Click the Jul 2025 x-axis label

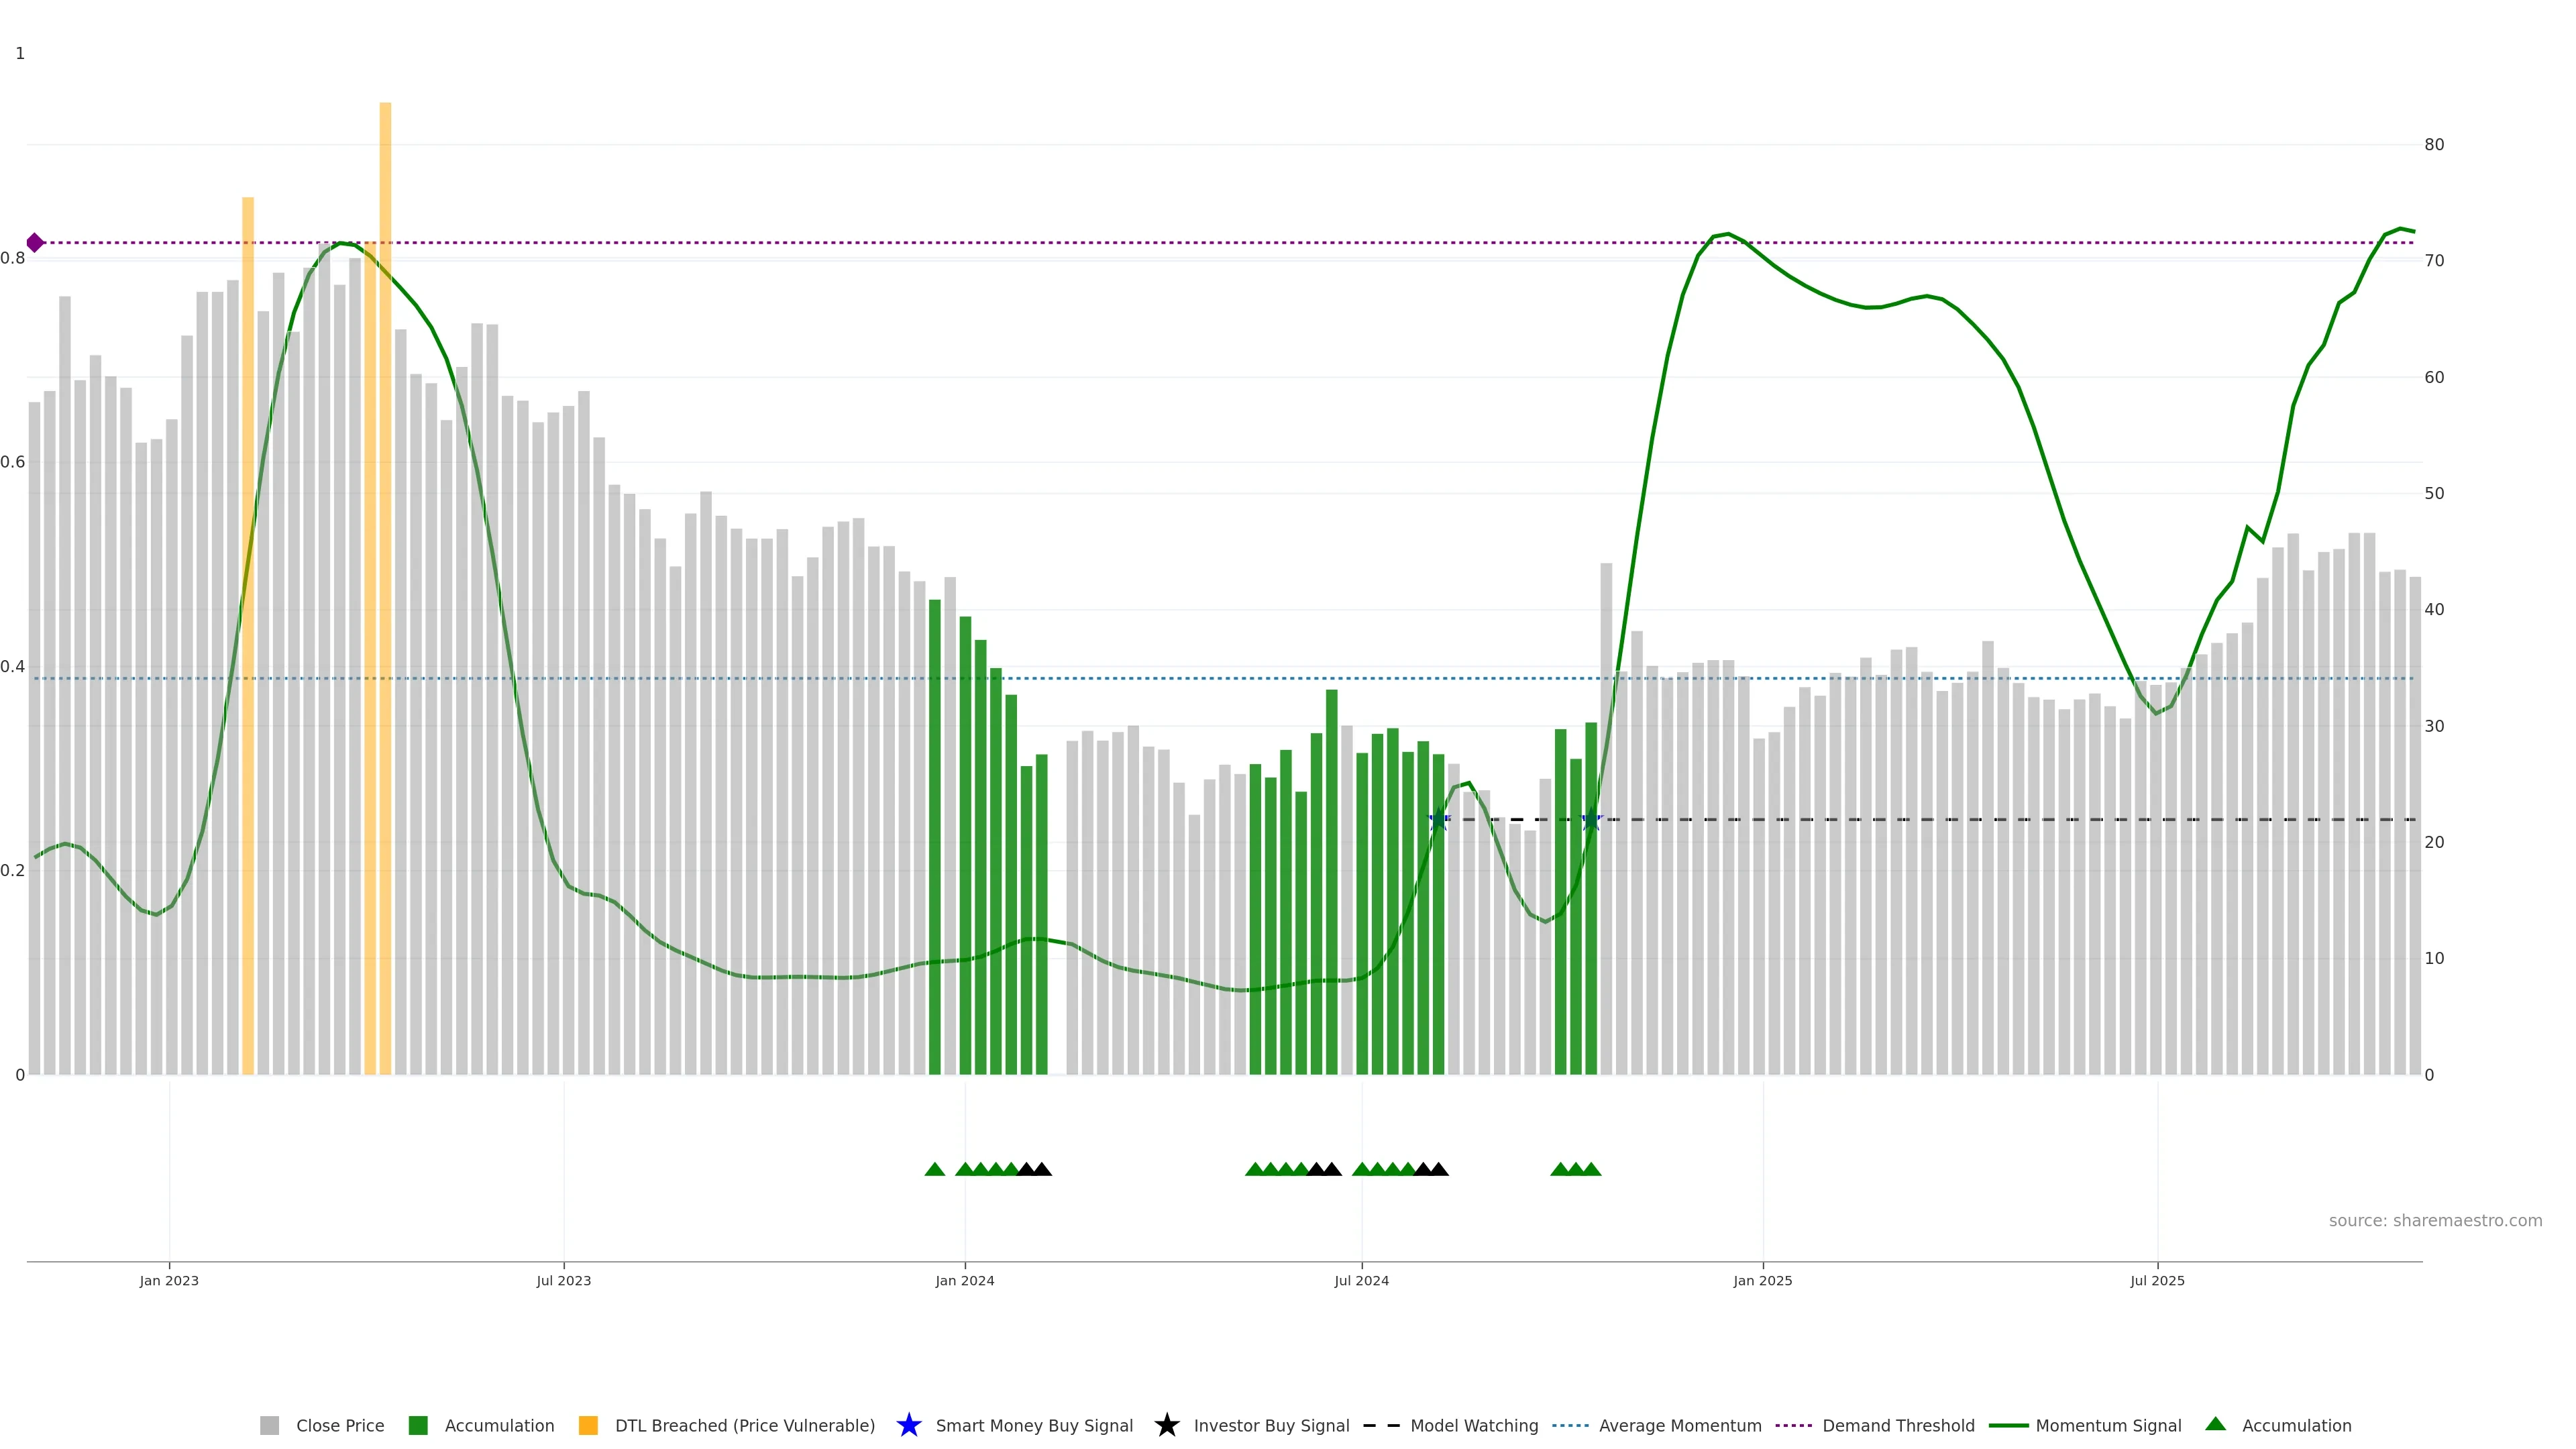pyautogui.click(x=2157, y=1280)
